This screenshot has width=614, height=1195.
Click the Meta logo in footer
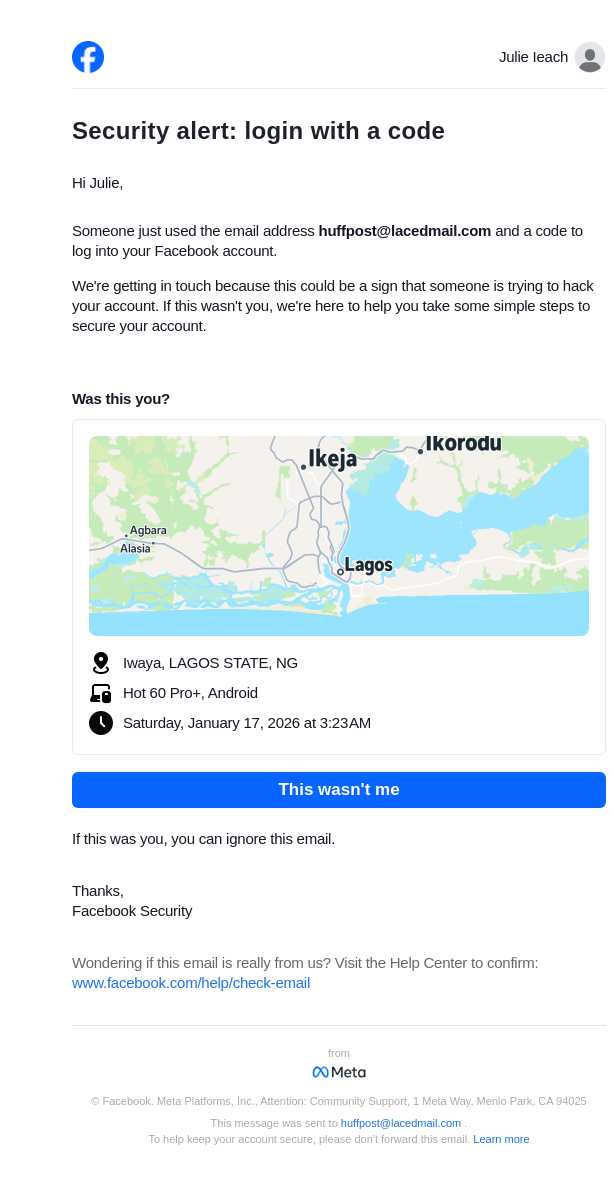(339, 1072)
